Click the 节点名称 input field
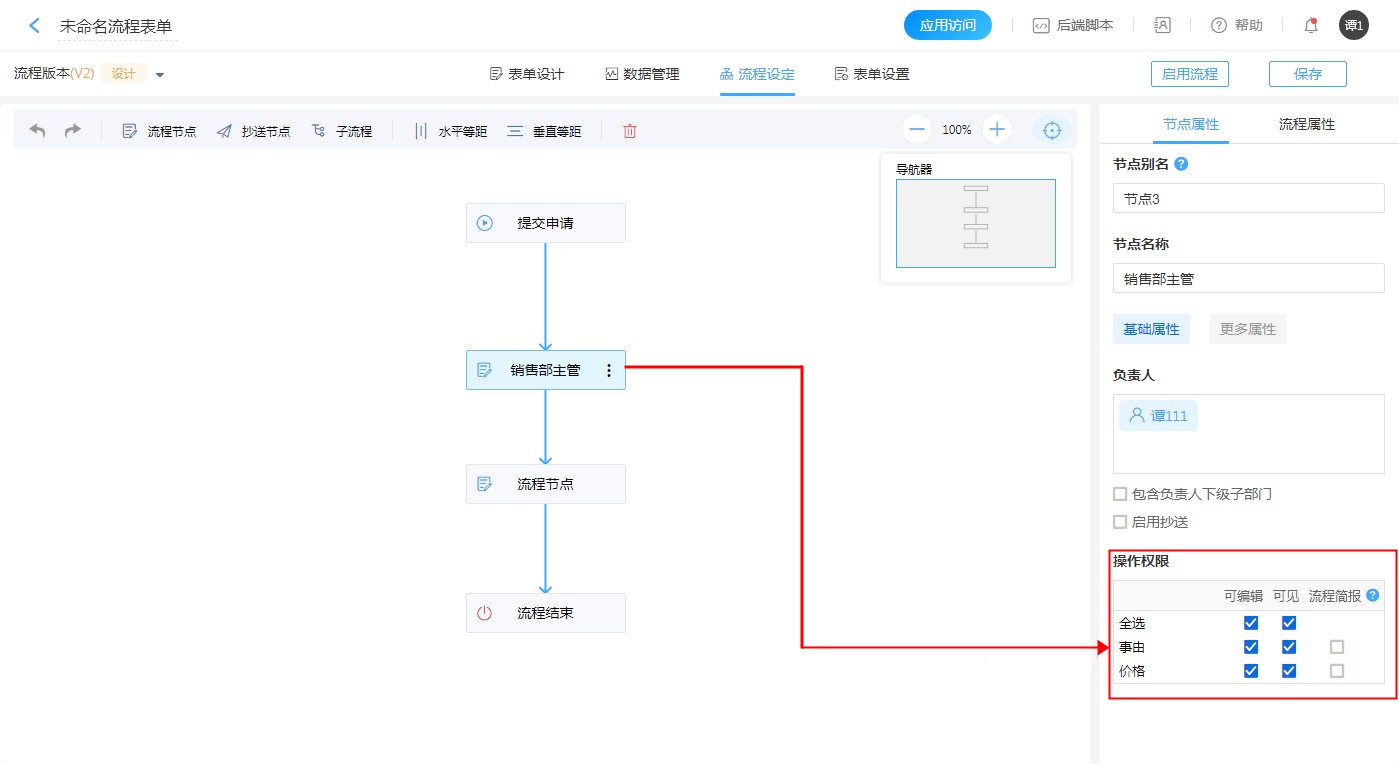Image resolution: width=1399 pixels, height=764 pixels. (x=1248, y=279)
